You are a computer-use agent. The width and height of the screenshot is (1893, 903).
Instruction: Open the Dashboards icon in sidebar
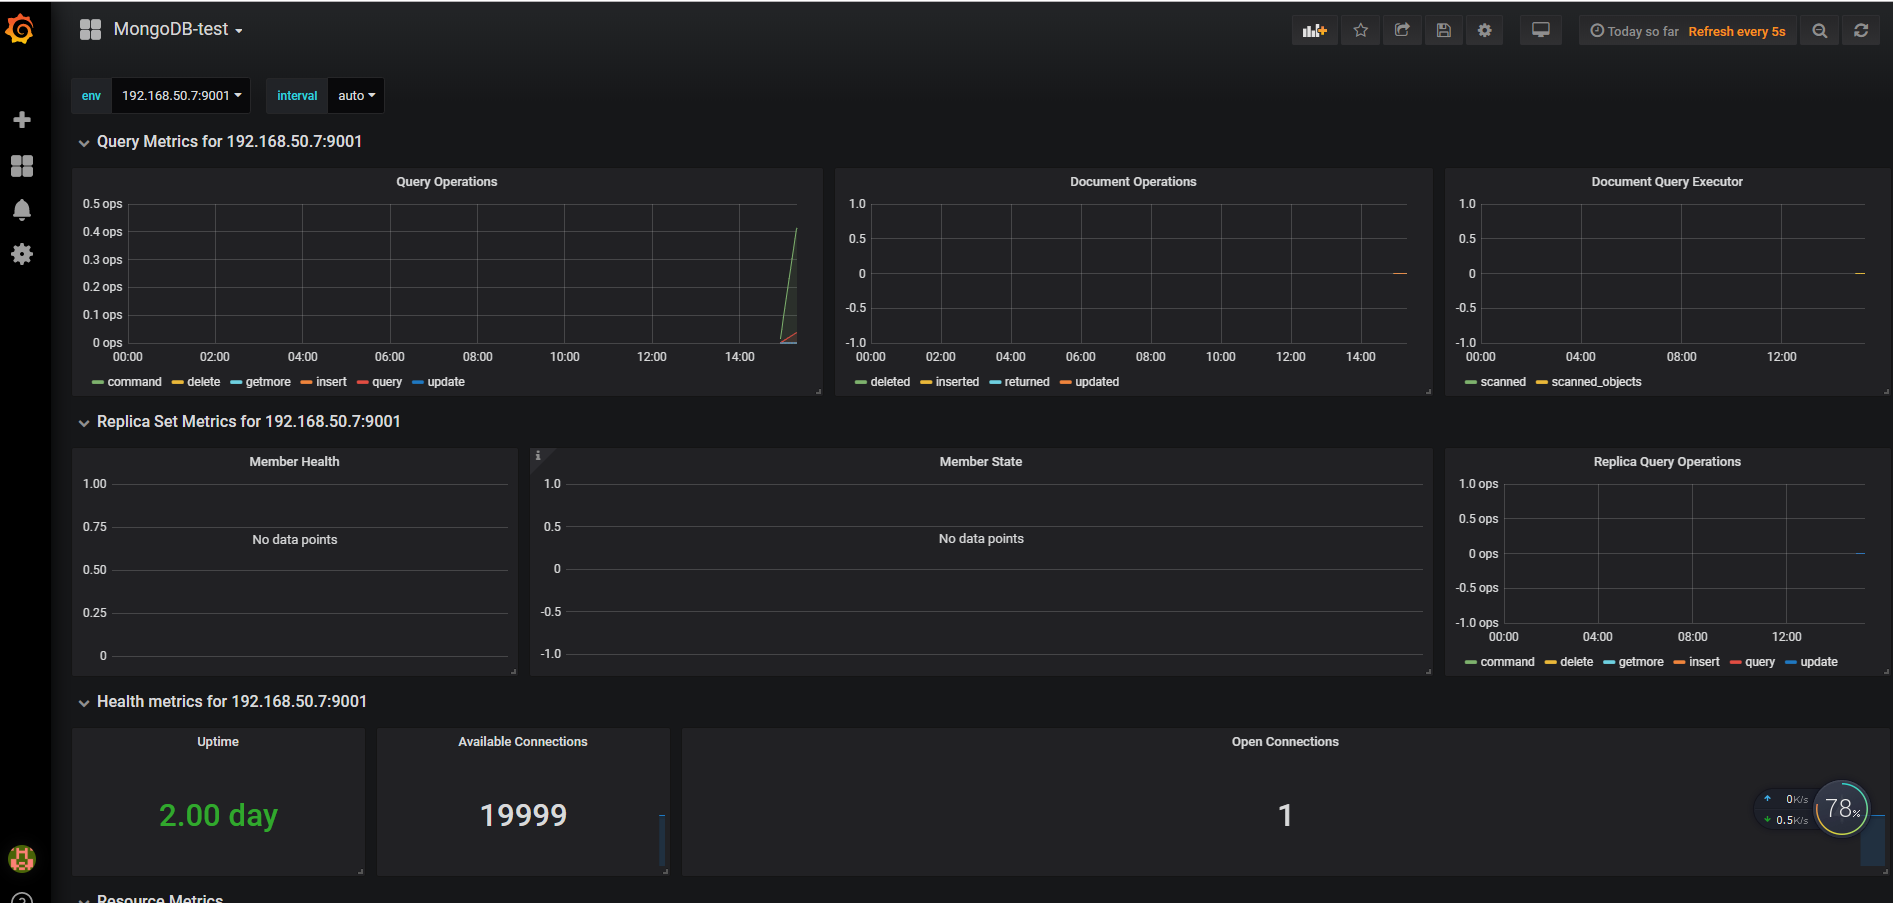22,166
